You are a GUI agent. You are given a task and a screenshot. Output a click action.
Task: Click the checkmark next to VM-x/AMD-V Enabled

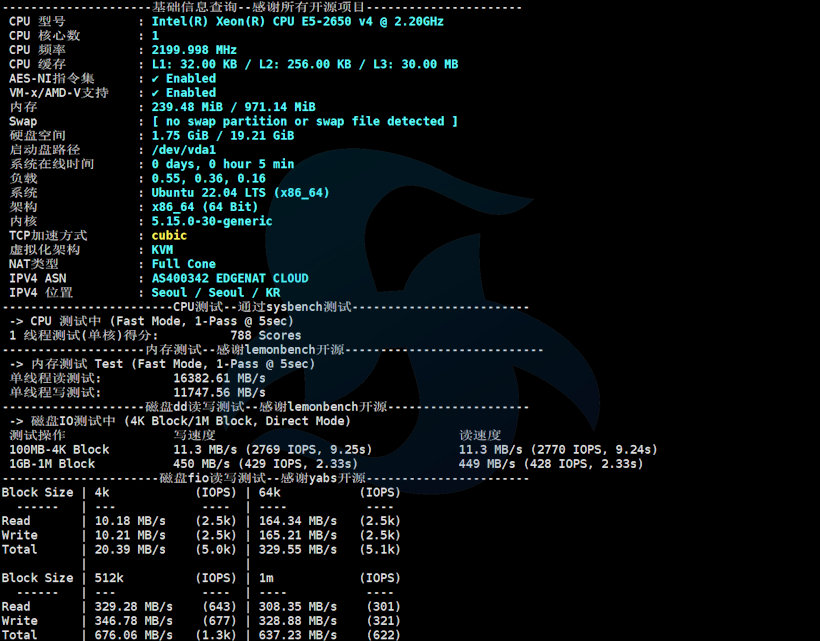pos(157,93)
